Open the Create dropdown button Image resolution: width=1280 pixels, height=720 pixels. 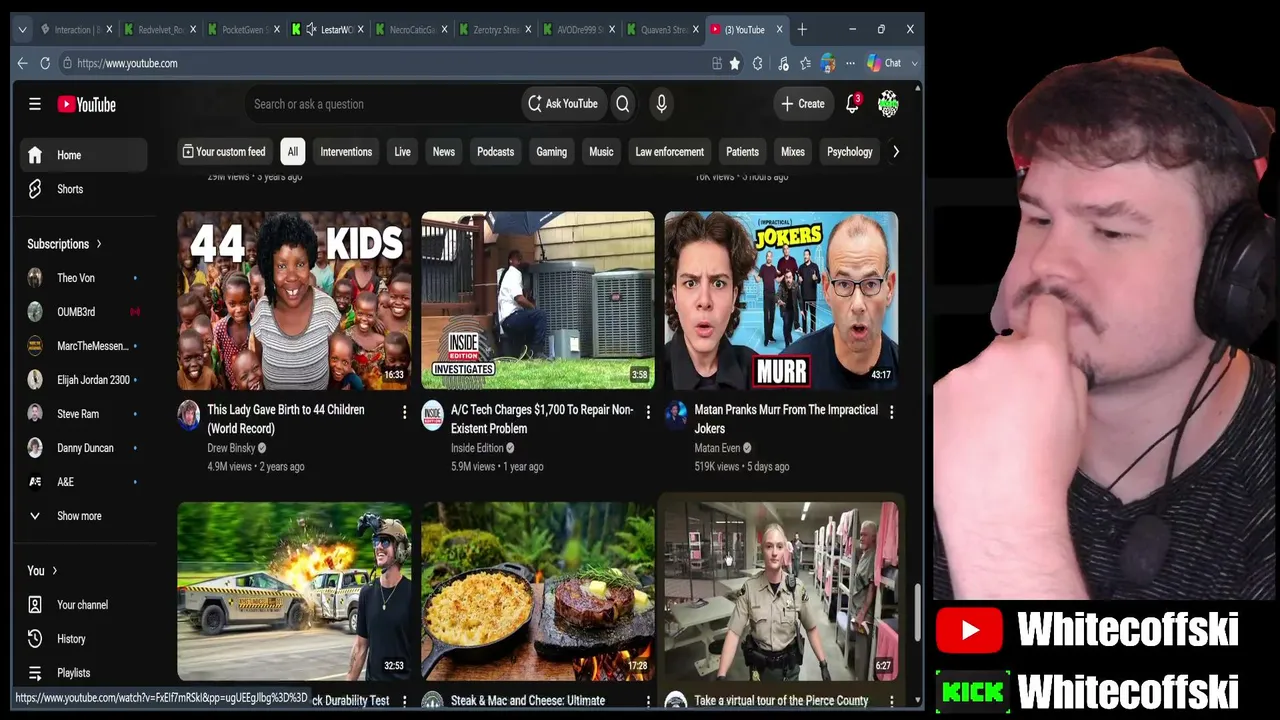[x=803, y=104]
